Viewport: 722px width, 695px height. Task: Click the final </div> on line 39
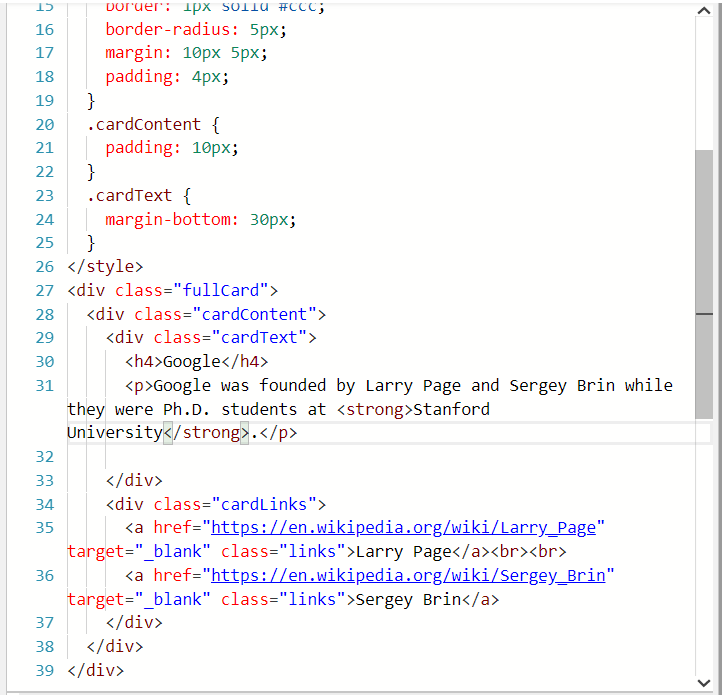95,670
